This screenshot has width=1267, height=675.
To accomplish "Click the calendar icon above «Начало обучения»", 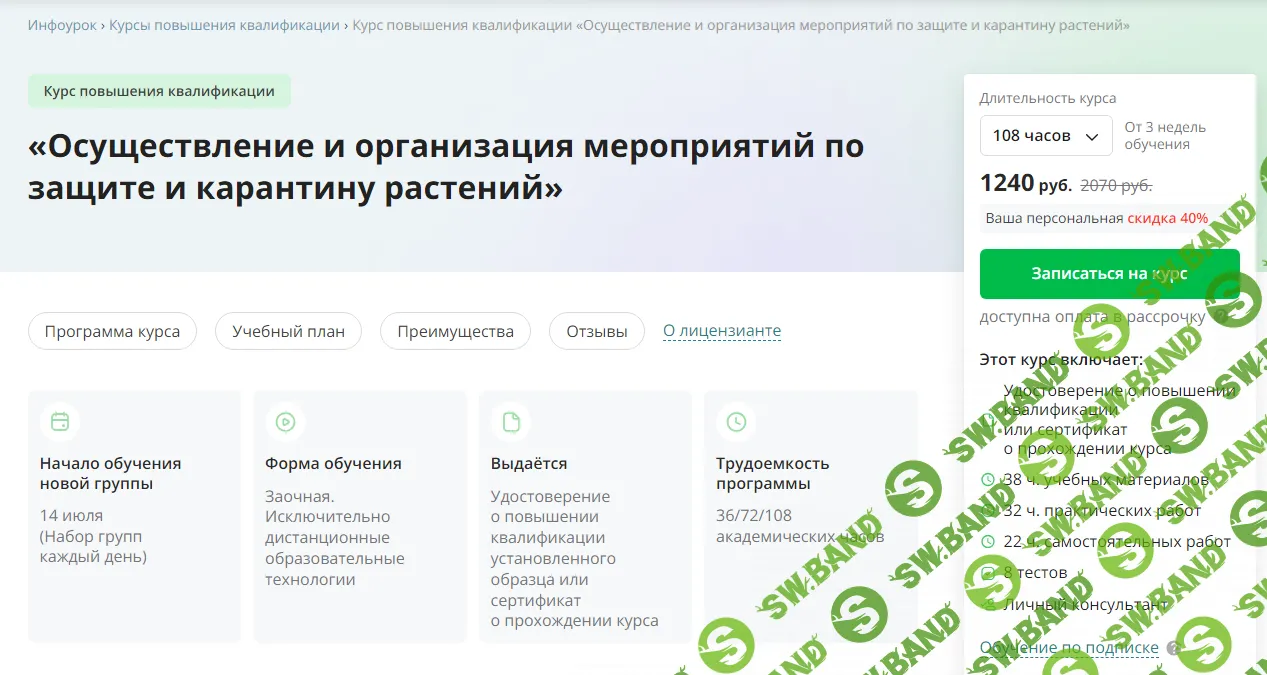I will pos(59,421).
